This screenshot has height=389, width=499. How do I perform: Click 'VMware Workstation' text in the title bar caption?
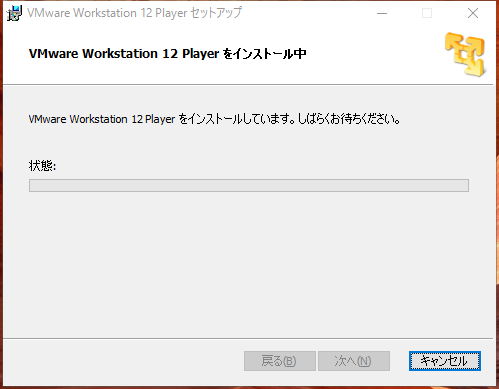[x=82, y=13]
